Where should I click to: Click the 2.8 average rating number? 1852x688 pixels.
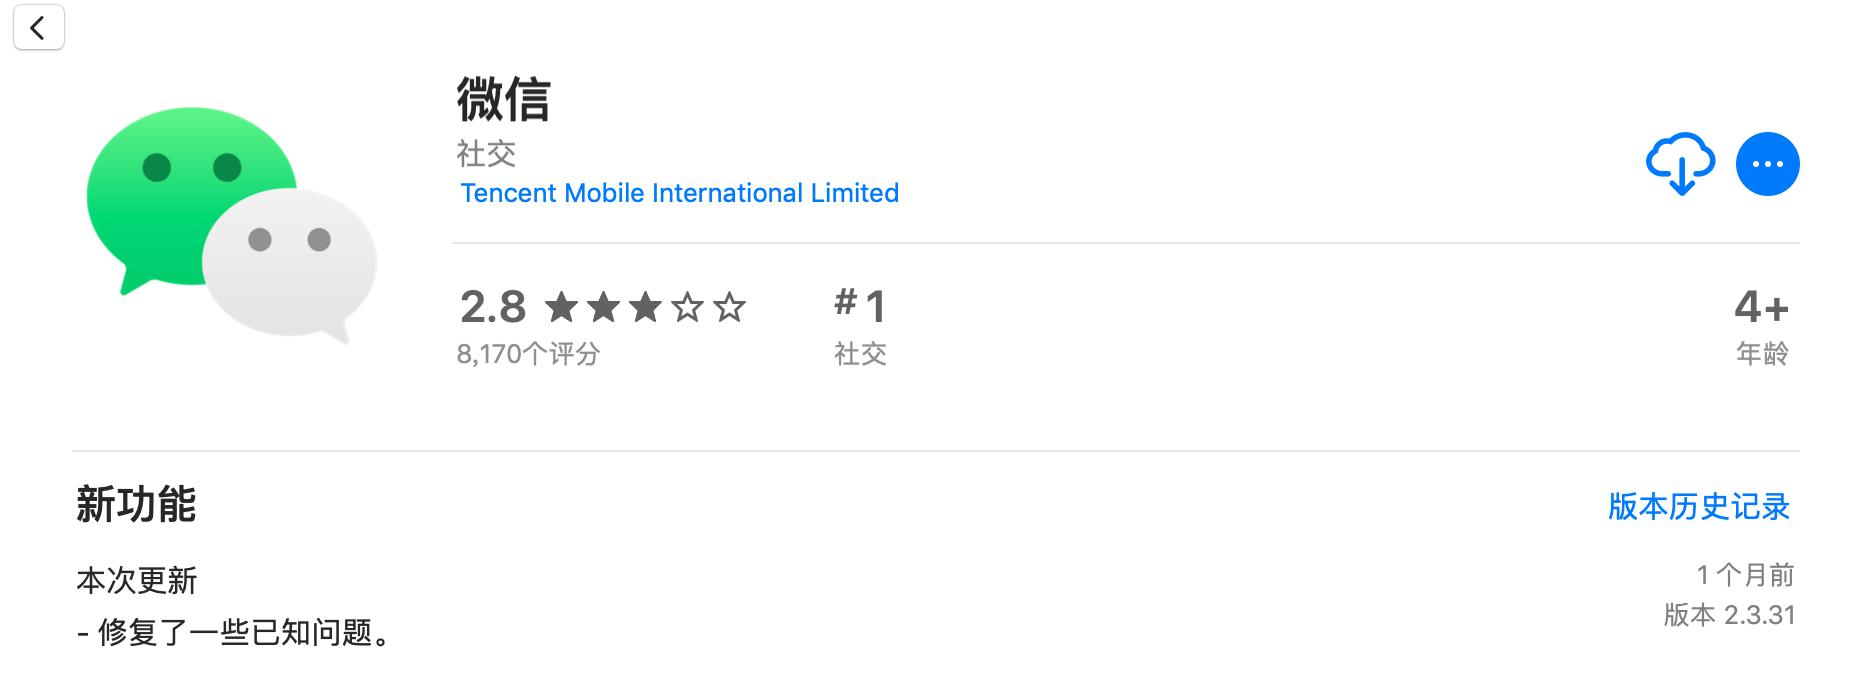493,307
